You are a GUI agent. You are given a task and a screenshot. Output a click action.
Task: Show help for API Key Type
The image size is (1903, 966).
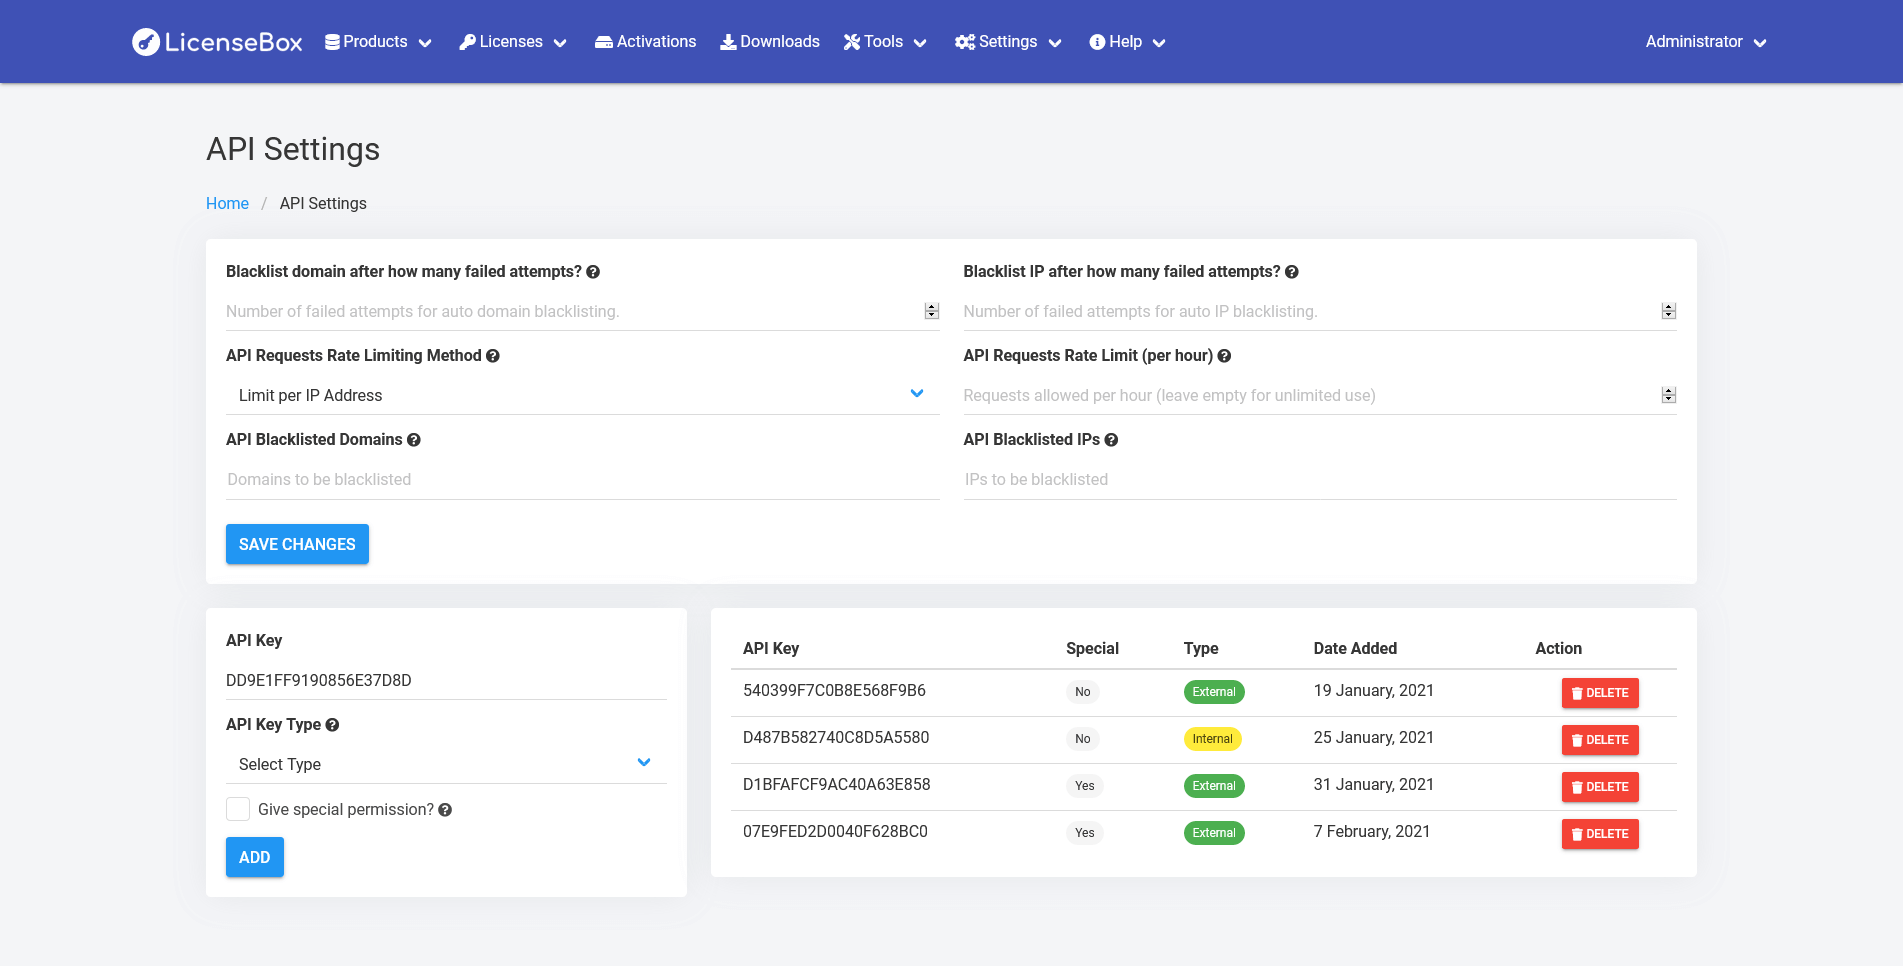pos(332,725)
